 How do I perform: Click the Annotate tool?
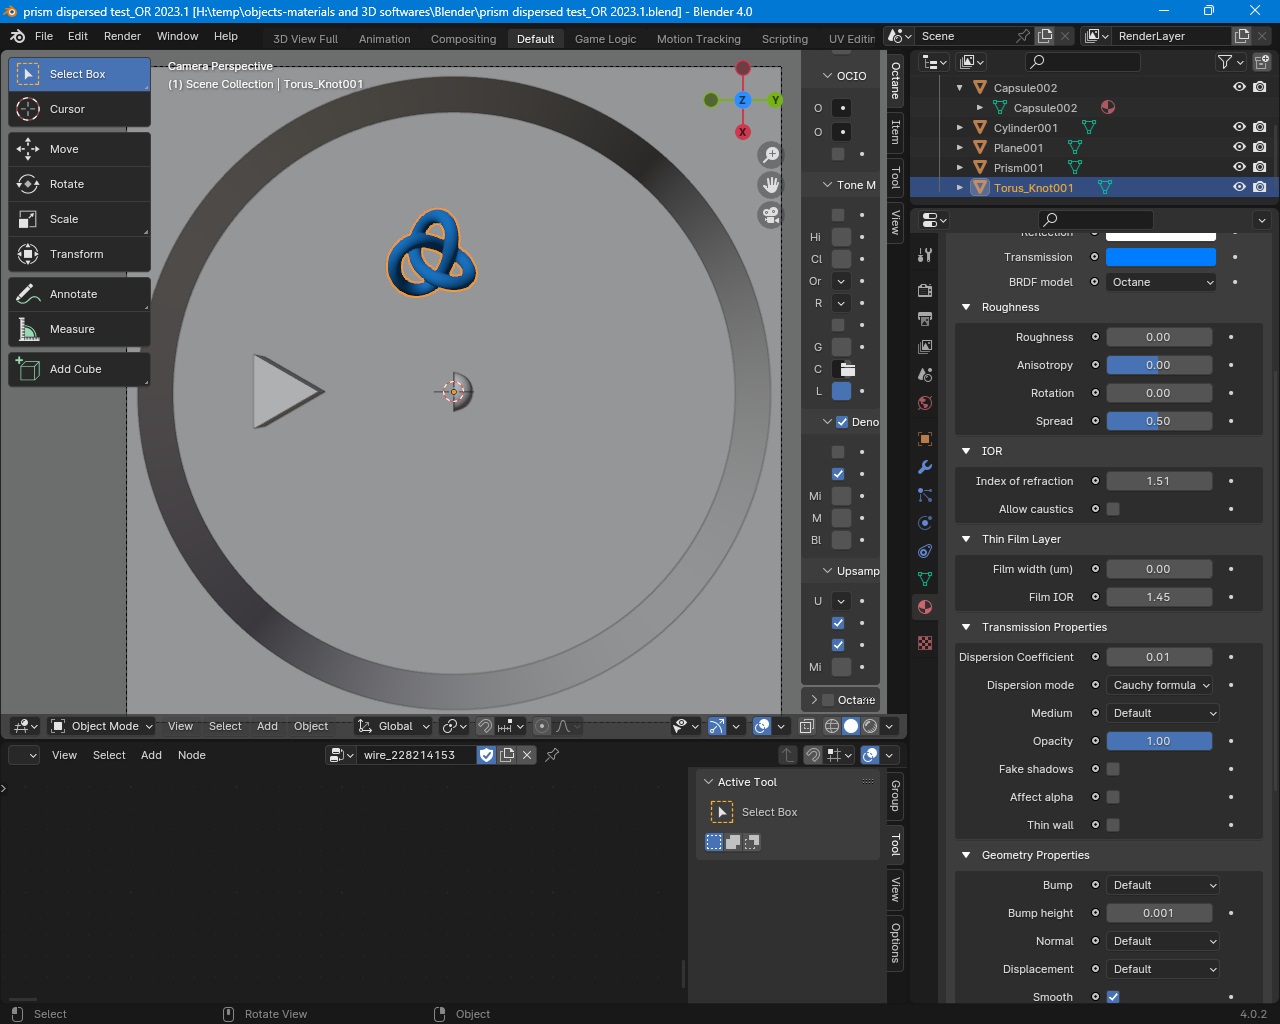[x=79, y=294]
